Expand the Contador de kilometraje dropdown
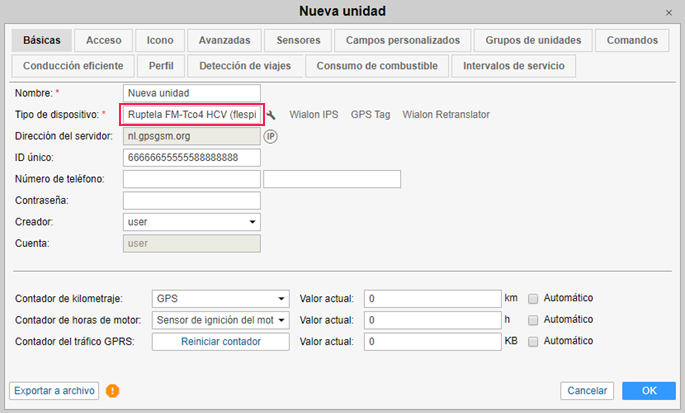This screenshot has width=685, height=413. pos(220,298)
